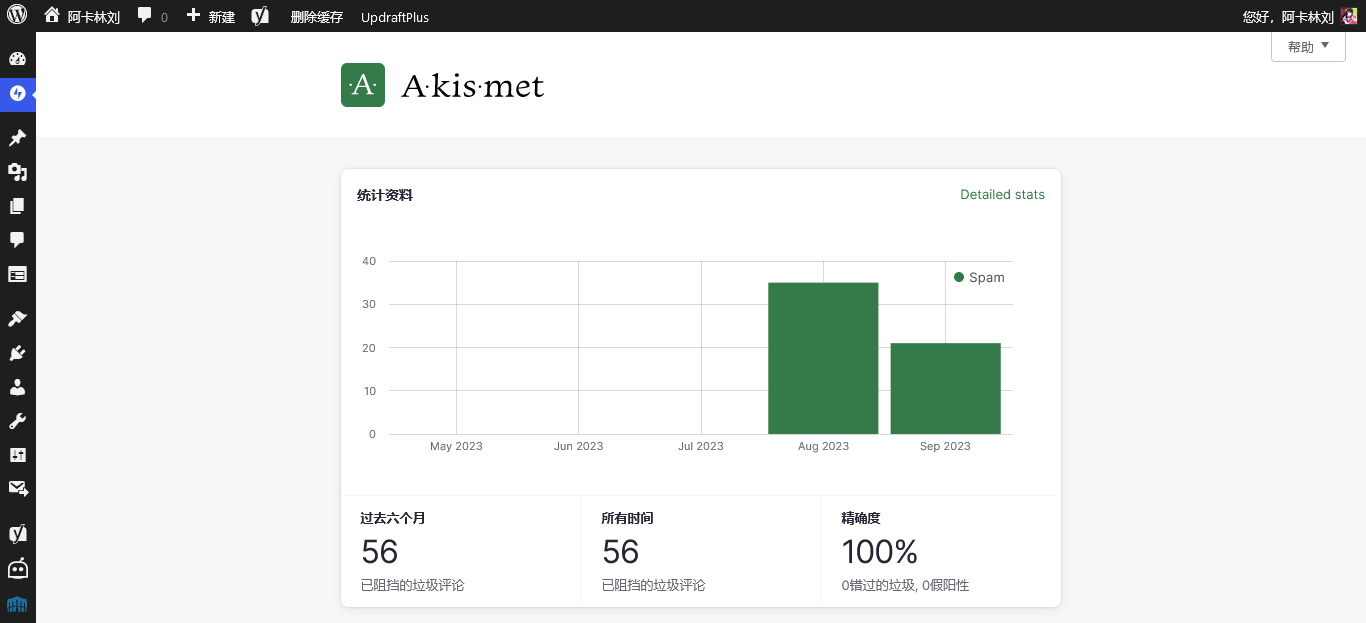Open the WordPress logo menu
1366x623 pixels.
(17, 15)
